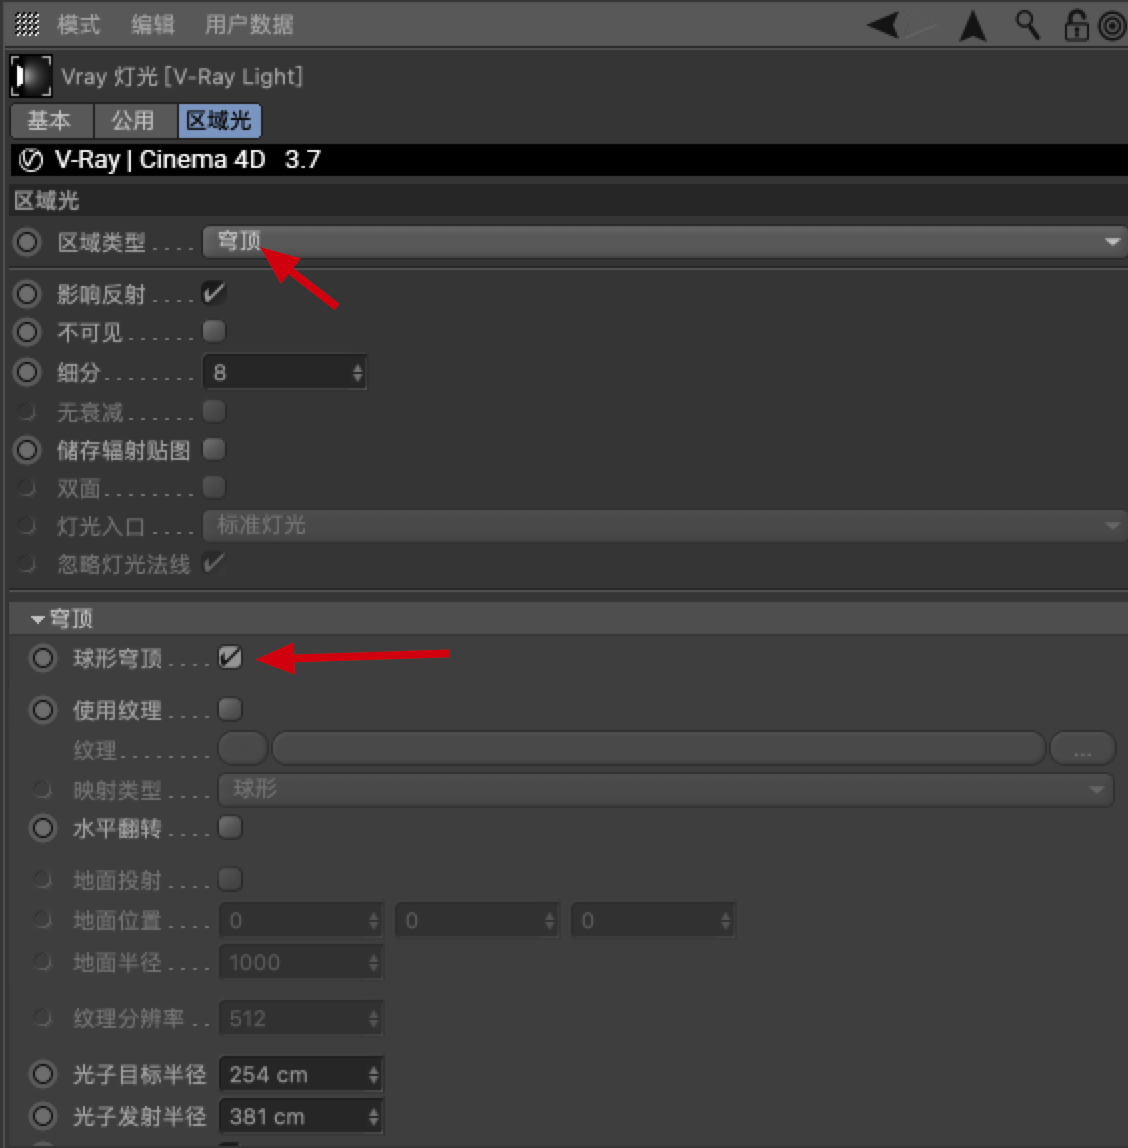This screenshot has width=1128, height=1148.
Task: Uncheck the 球形穹顶 checkbox
Action: point(230,657)
